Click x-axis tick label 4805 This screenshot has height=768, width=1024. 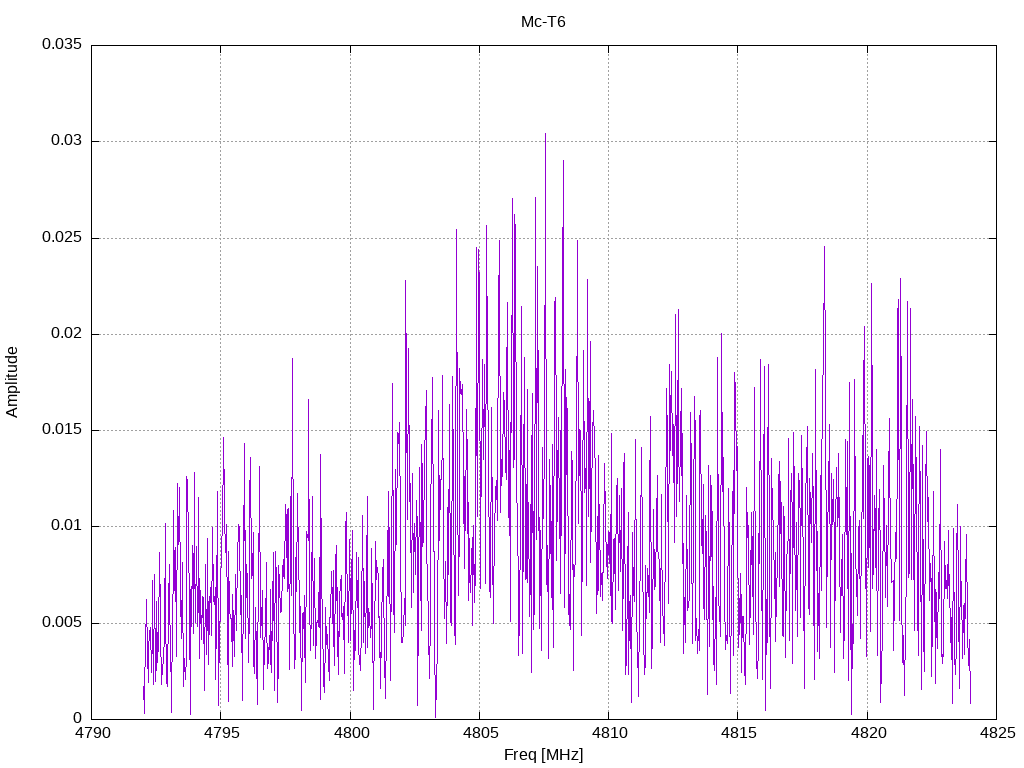click(x=480, y=733)
